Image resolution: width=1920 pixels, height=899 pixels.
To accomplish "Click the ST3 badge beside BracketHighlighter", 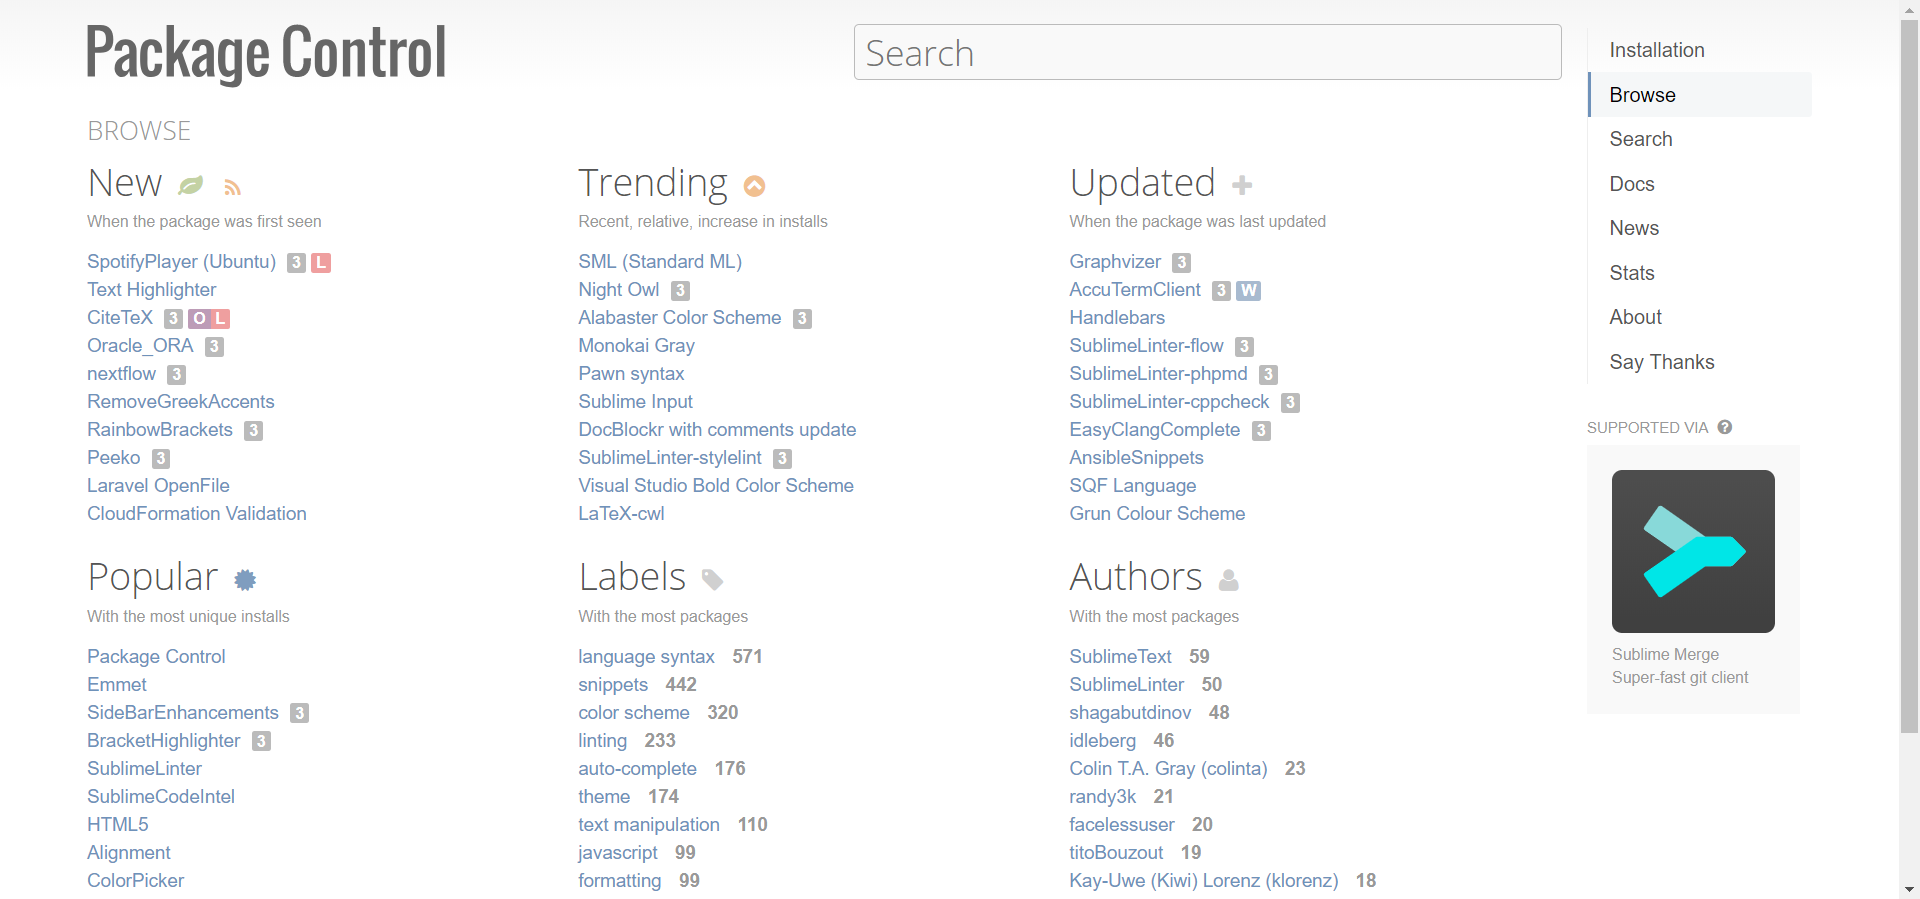I will (x=261, y=742).
